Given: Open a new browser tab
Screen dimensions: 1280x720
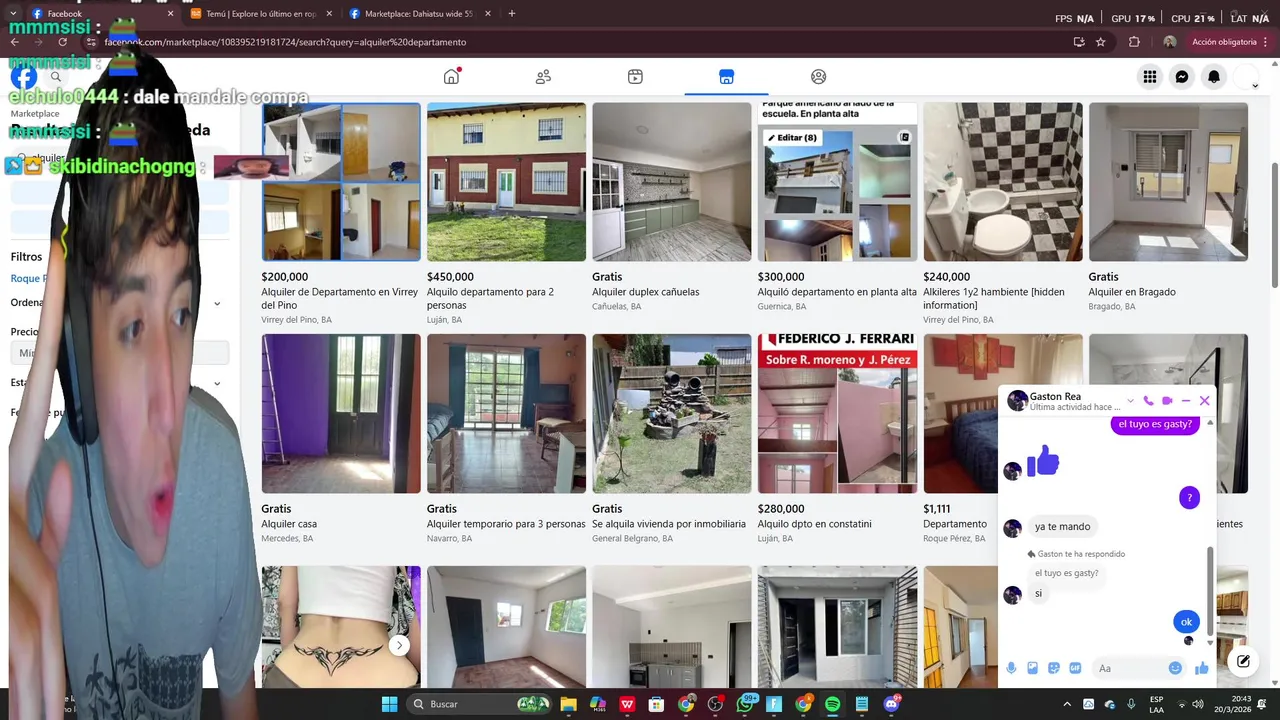Looking at the screenshot, I should (x=512, y=14).
